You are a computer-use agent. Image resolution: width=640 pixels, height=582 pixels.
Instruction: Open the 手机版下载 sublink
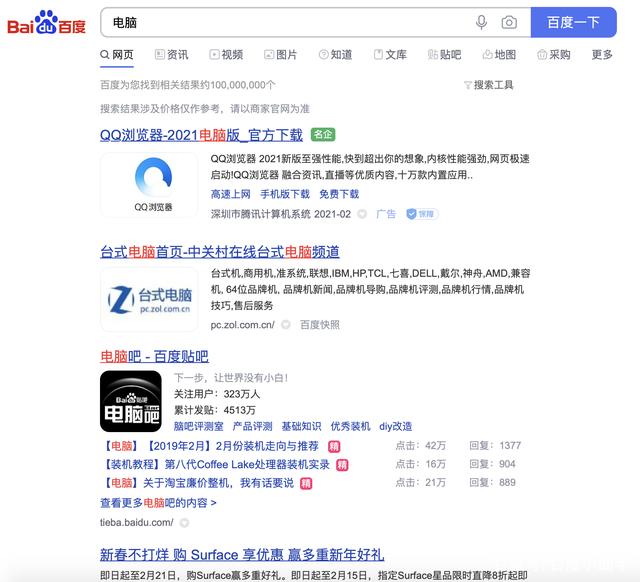285,194
